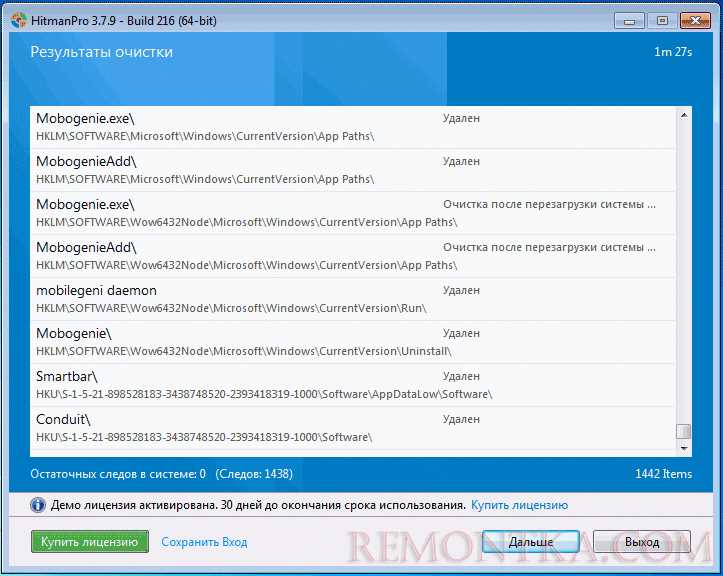723x576 pixels.
Task: Click the registry path under Conduit\
Action: [204, 437]
